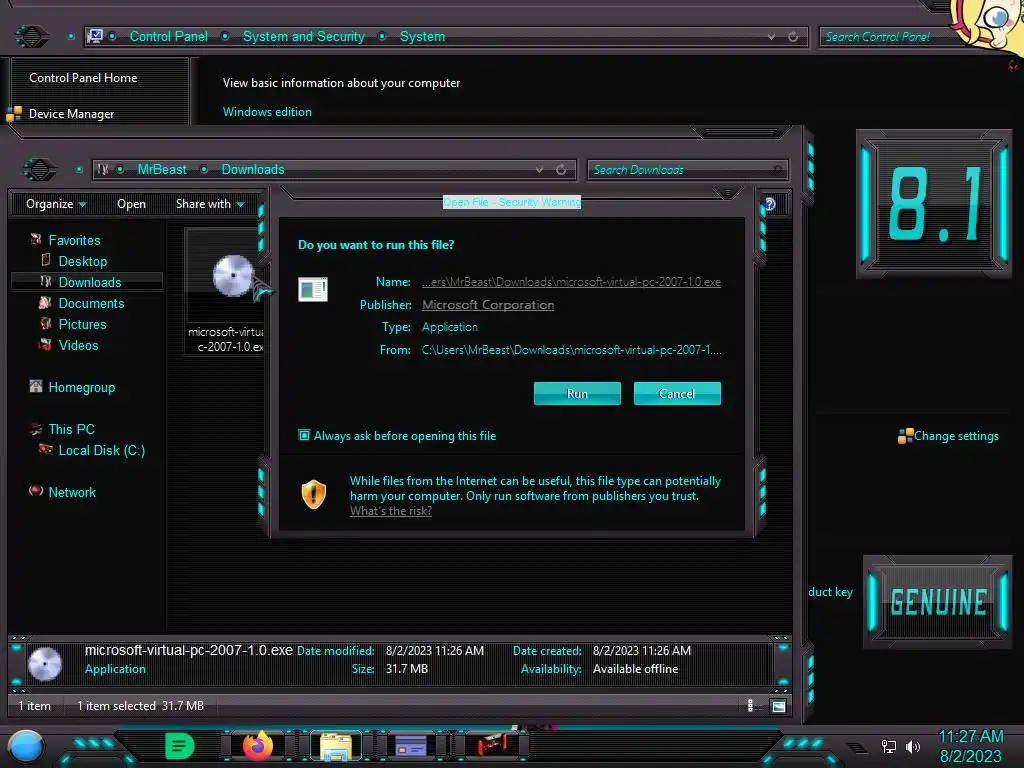Switch to large icons view in the status bar
The height and width of the screenshot is (768, 1024).
[778, 706]
